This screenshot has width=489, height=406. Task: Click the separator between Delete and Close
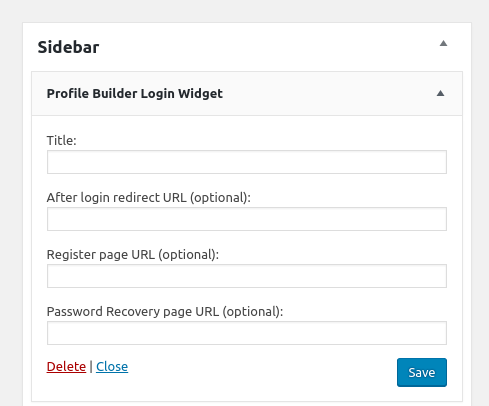(x=91, y=367)
